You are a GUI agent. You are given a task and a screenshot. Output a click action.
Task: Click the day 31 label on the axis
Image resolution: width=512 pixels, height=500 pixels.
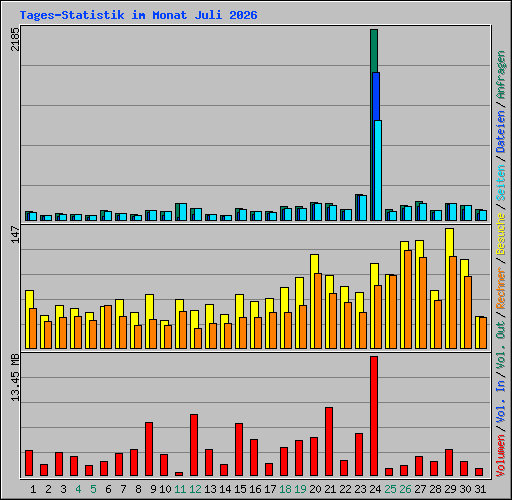pos(480,489)
